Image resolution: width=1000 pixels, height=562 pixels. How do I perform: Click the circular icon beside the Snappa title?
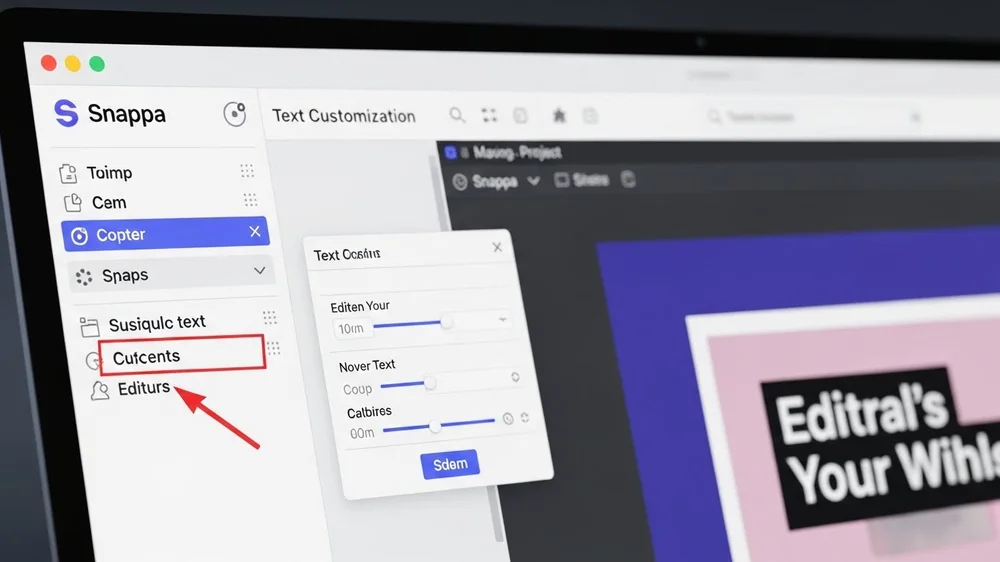pos(235,114)
